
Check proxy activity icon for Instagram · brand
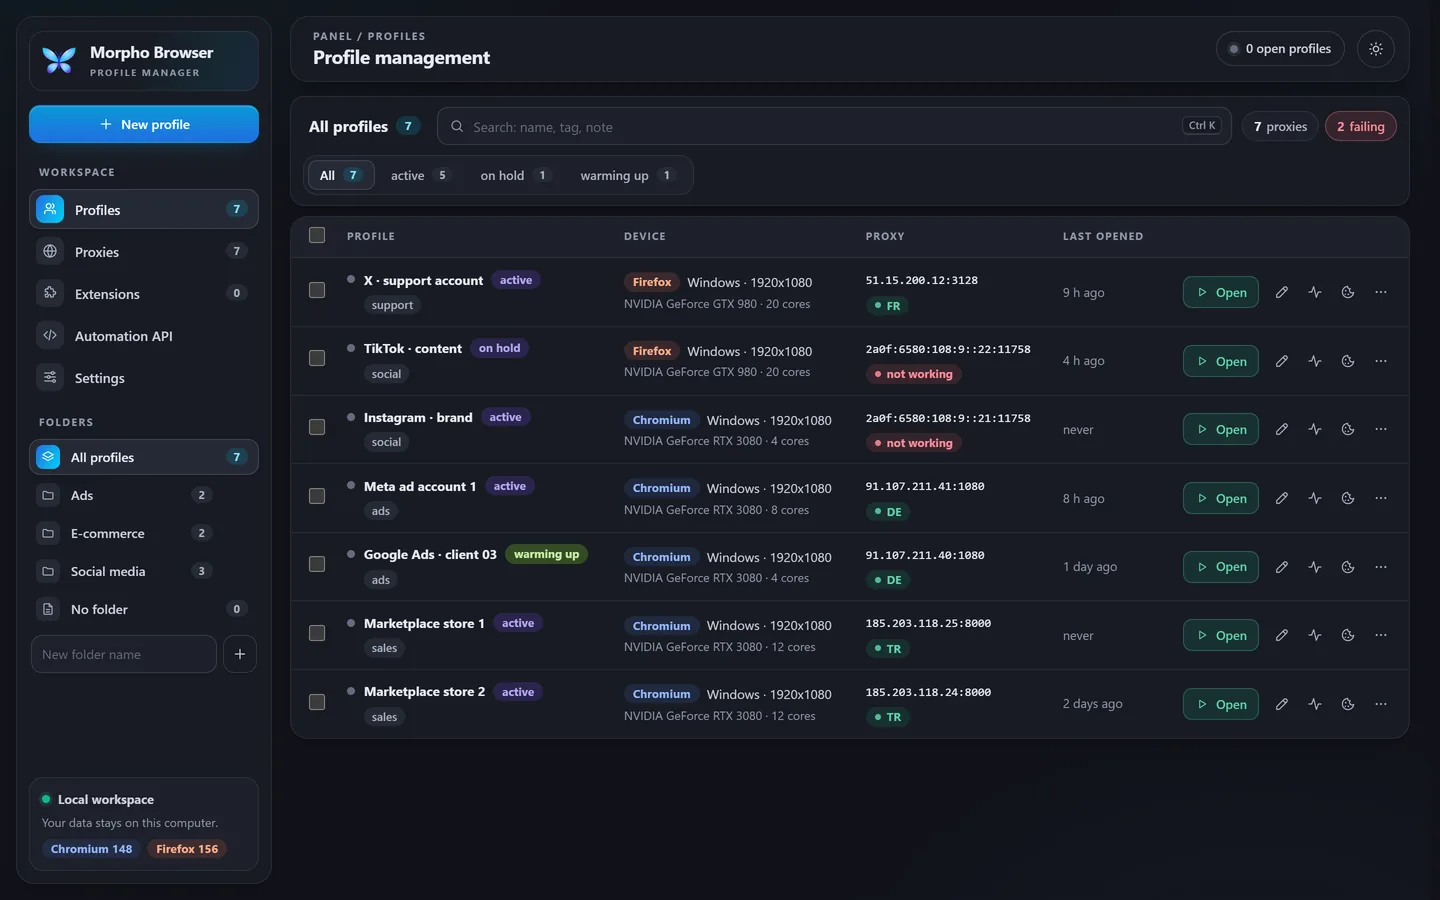[x=1315, y=429]
